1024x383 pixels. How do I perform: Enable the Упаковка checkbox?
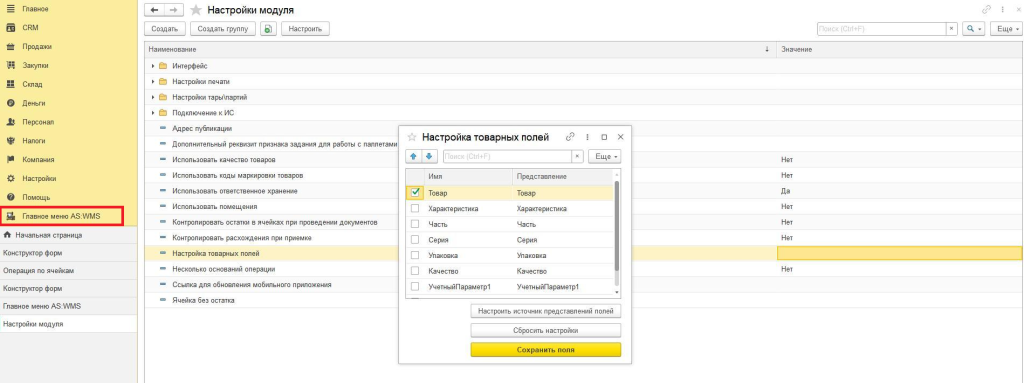(415, 256)
